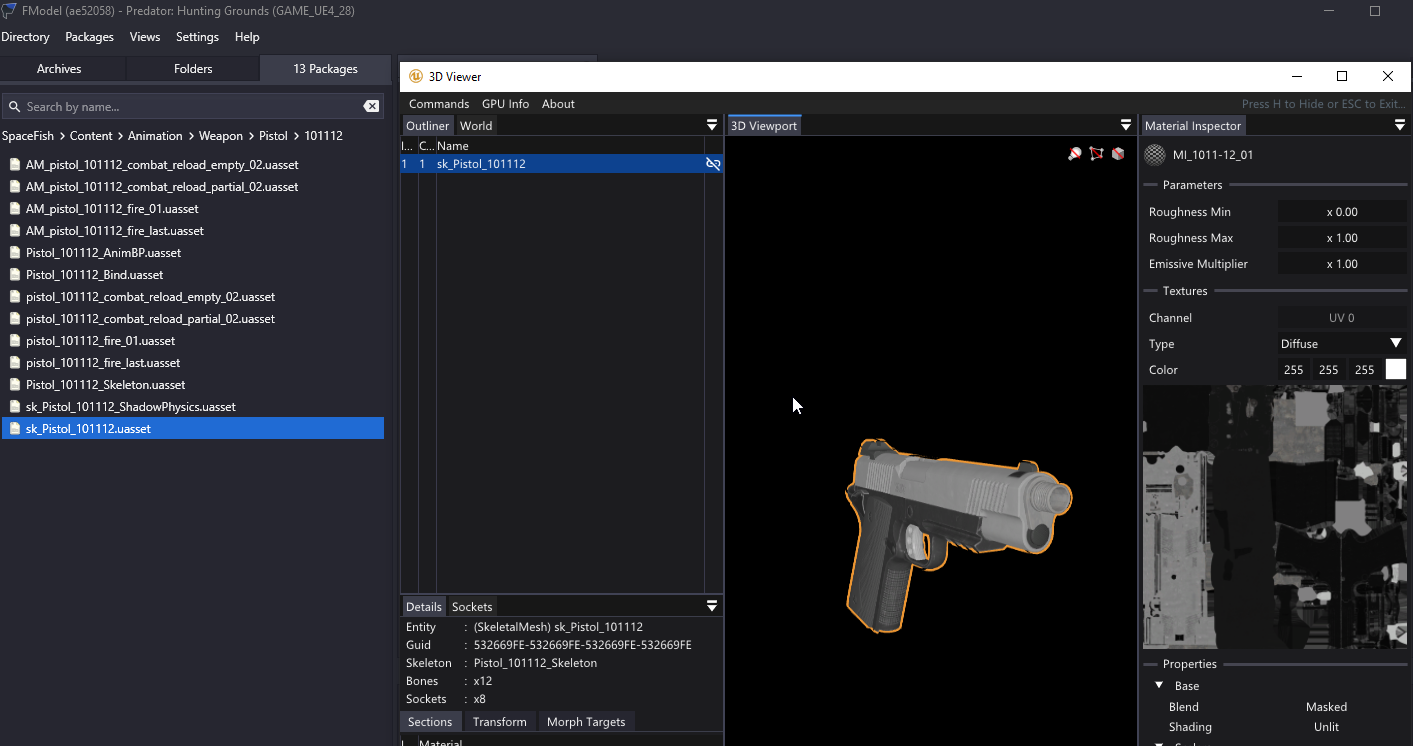Clear the search box with the X icon

point(371,107)
